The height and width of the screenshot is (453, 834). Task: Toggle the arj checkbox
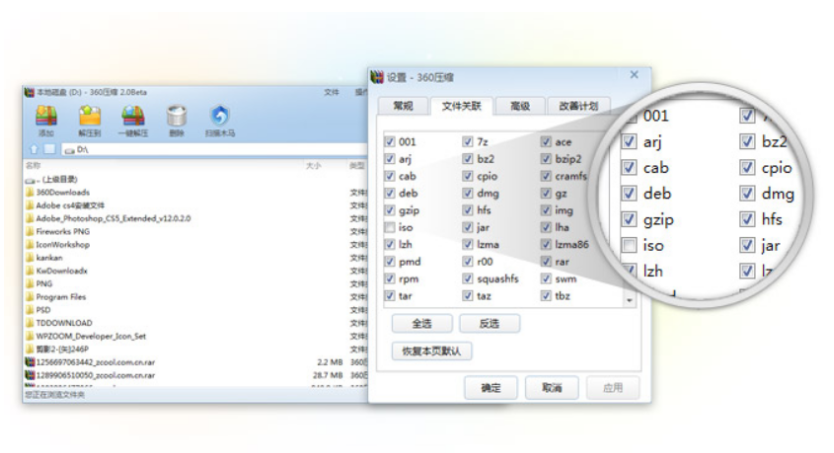[390, 159]
